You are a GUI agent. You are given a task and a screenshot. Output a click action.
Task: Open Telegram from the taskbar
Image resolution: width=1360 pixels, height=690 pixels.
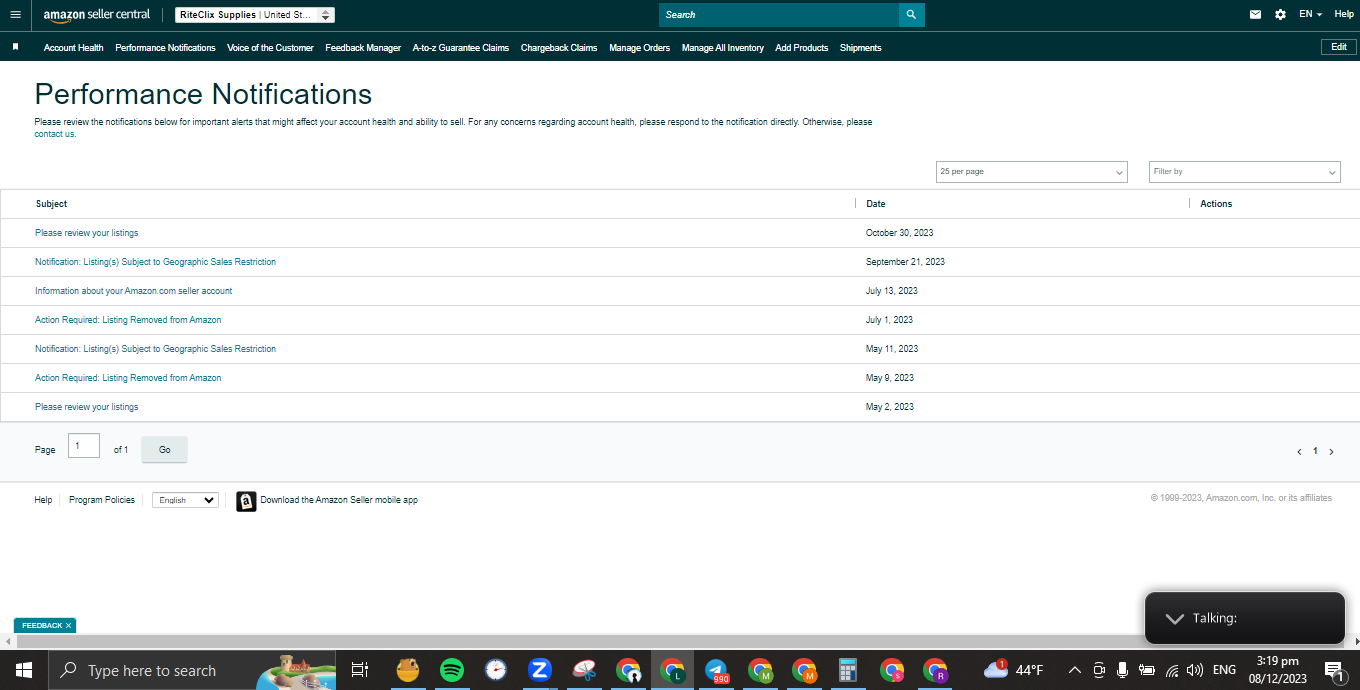click(x=716, y=670)
